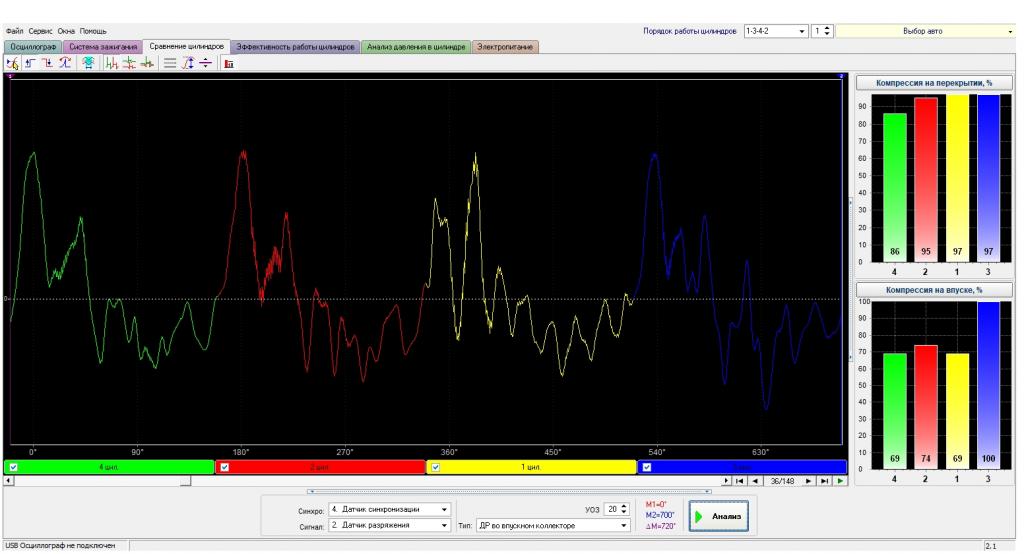Image resolution: width=1024 pixels, height=554 pixels.
Task: Click the vertical scale arrows icon
Action: 188,63
